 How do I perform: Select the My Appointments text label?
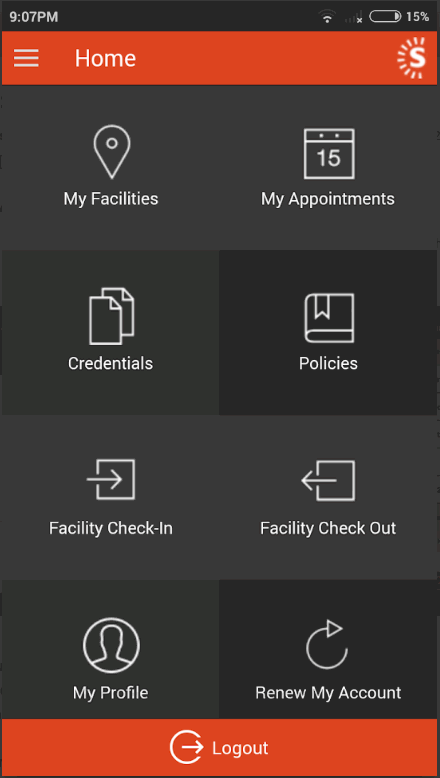point(328,199)
